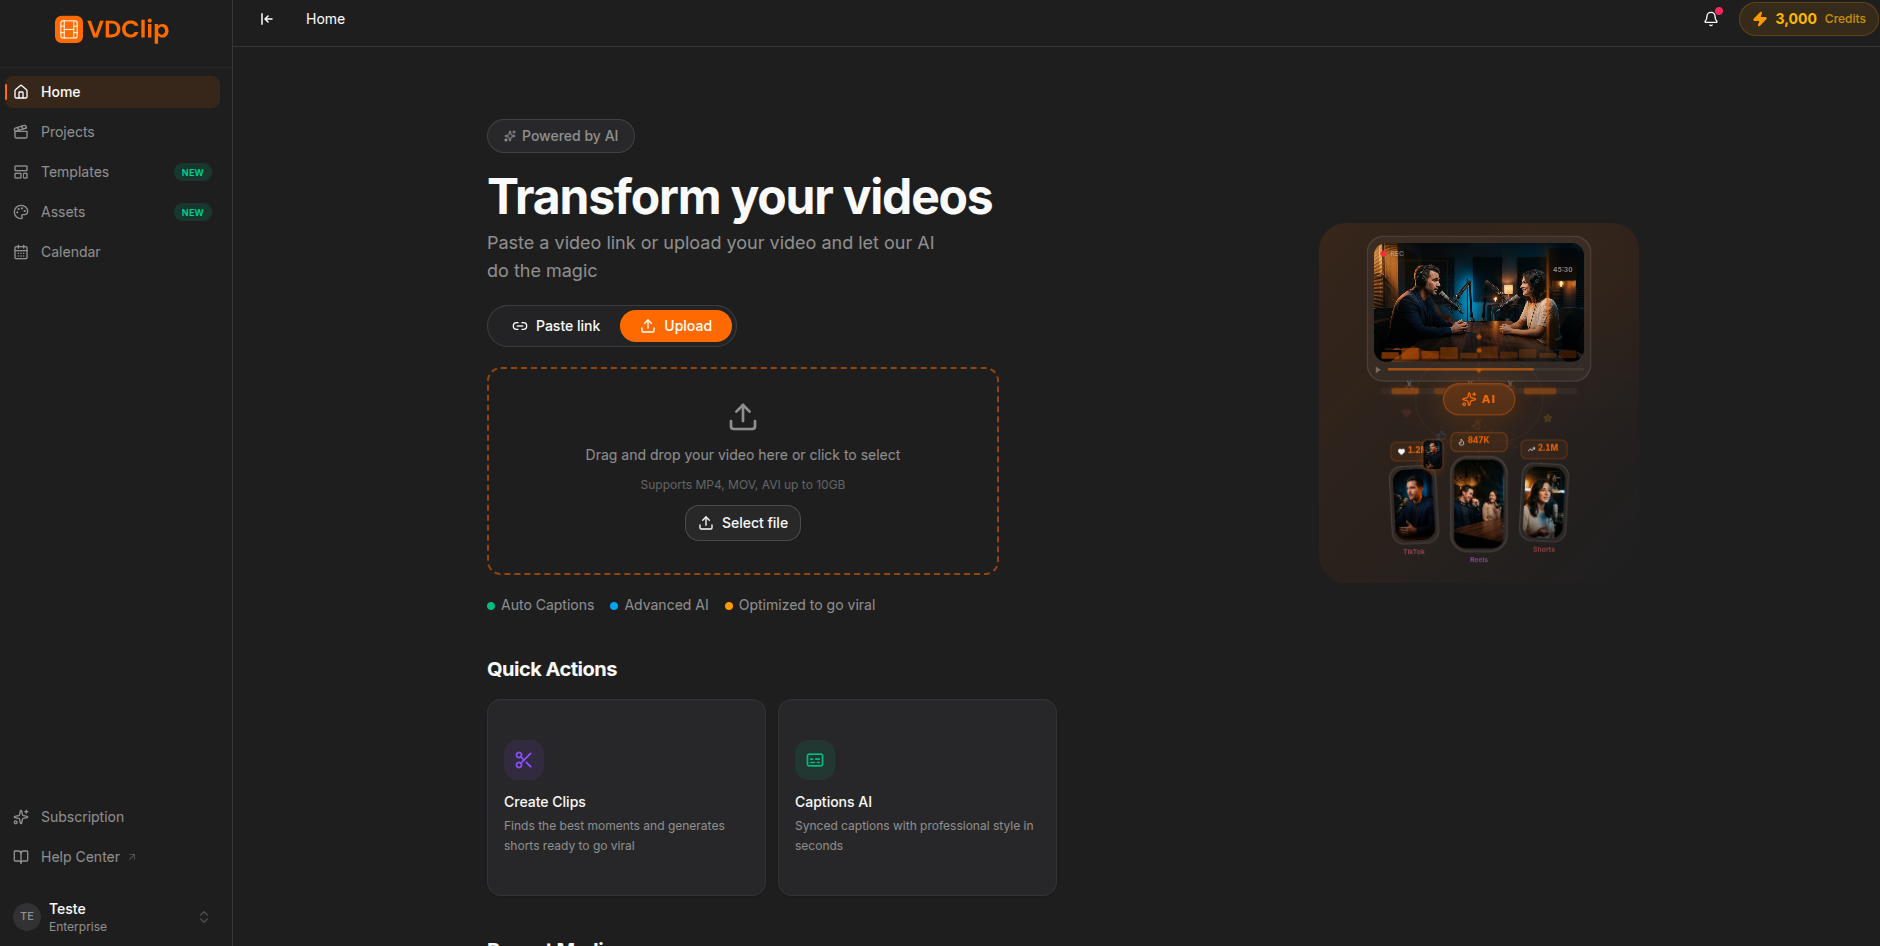Click the Auto Captions label
Image resolution: width=1880 pixels, height=946 pixels.
(x=547, y=605)
